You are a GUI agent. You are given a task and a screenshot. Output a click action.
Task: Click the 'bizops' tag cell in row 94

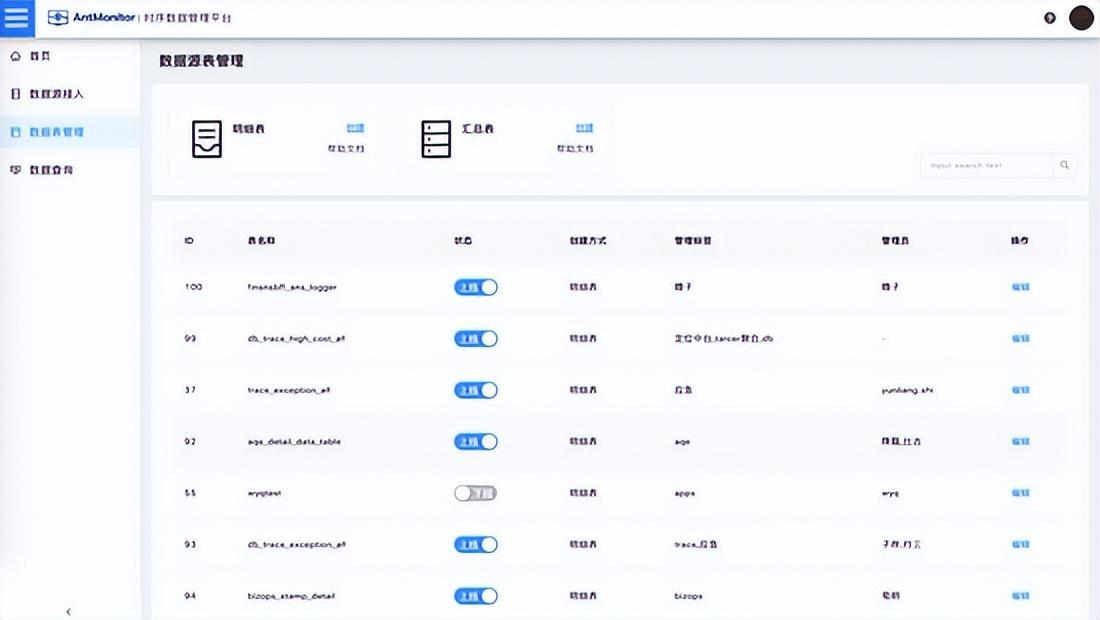pos(688,596)
